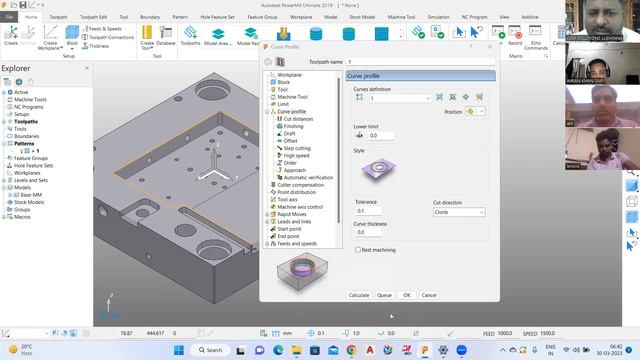
Task: Click the Tolerance value field
Action: pos(369,211)
